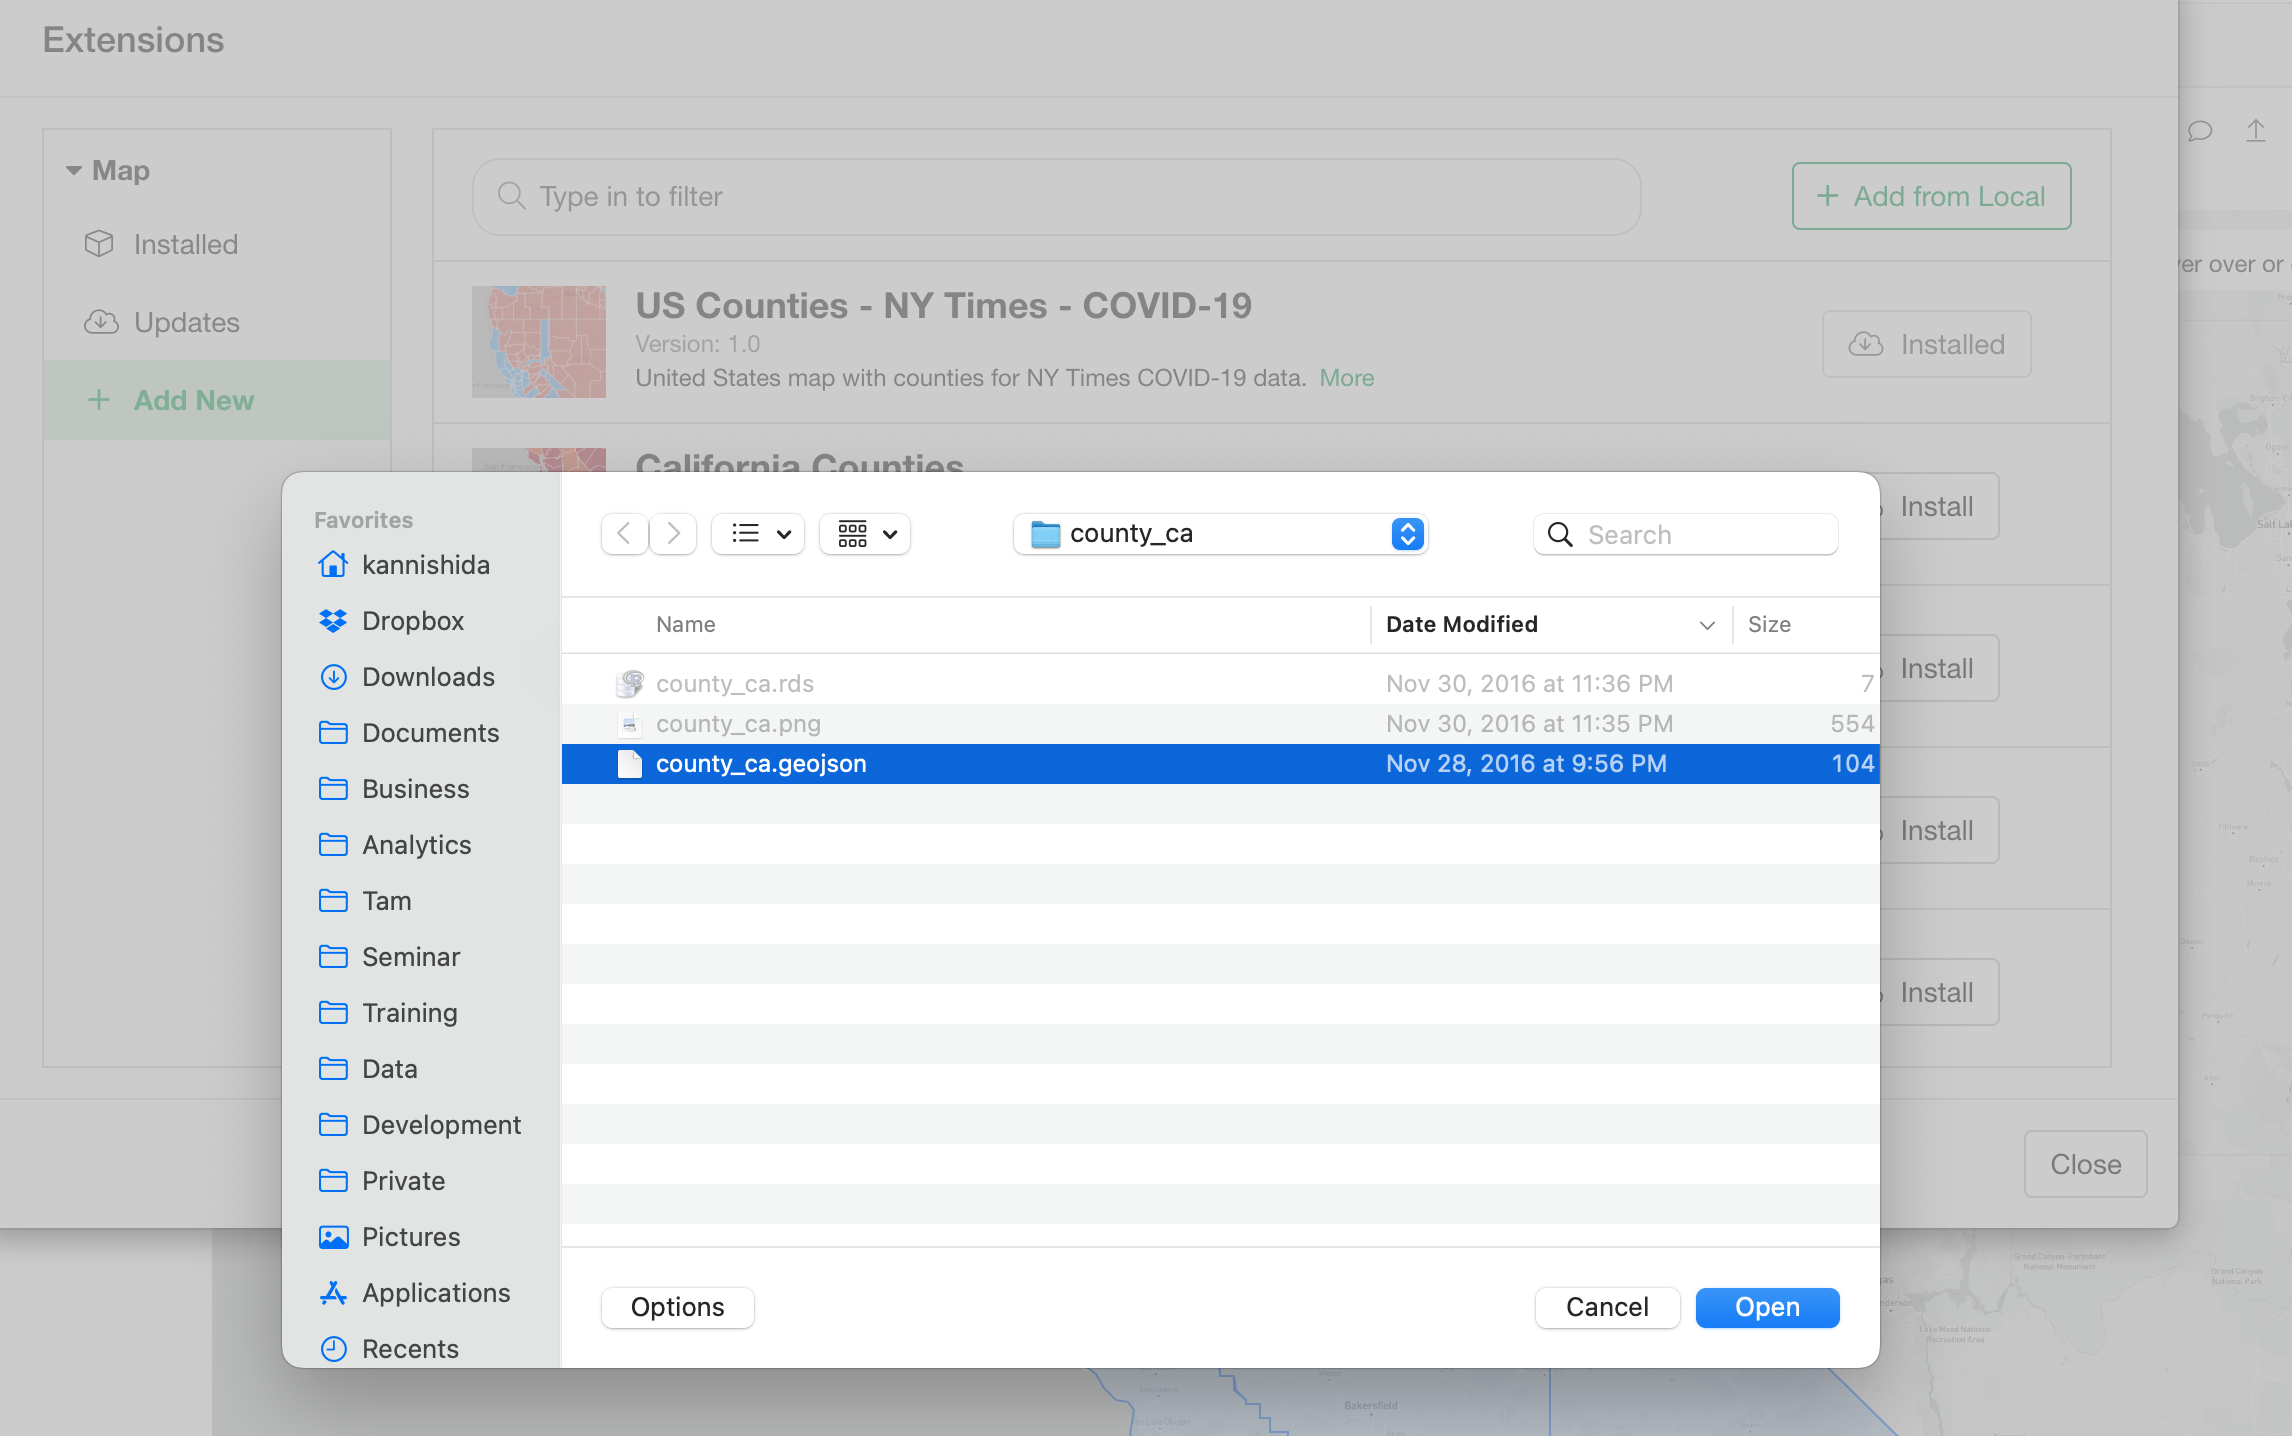The width and height of the screenshot is (2292, 1436).
Task: Open the Private folder
Action: tap(381, 1181)
